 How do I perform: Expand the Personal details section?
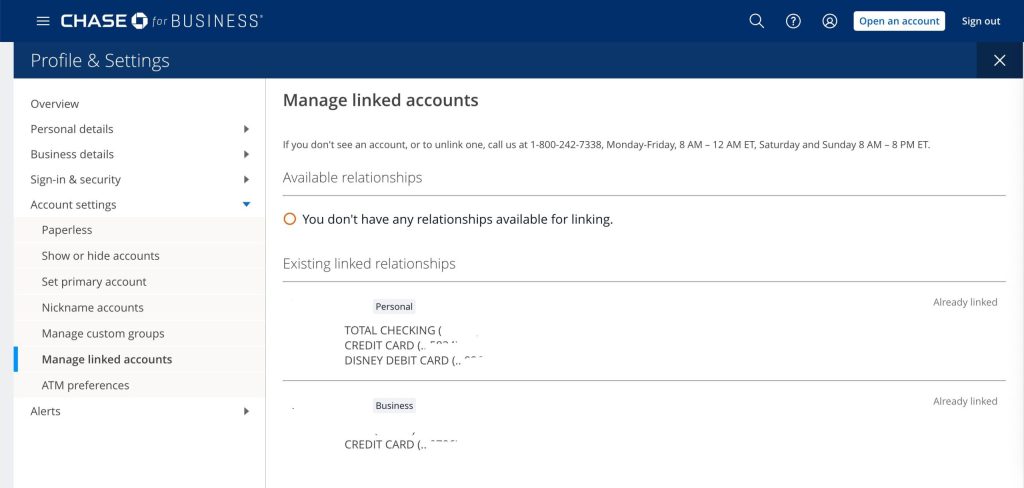tap(246, 129)
